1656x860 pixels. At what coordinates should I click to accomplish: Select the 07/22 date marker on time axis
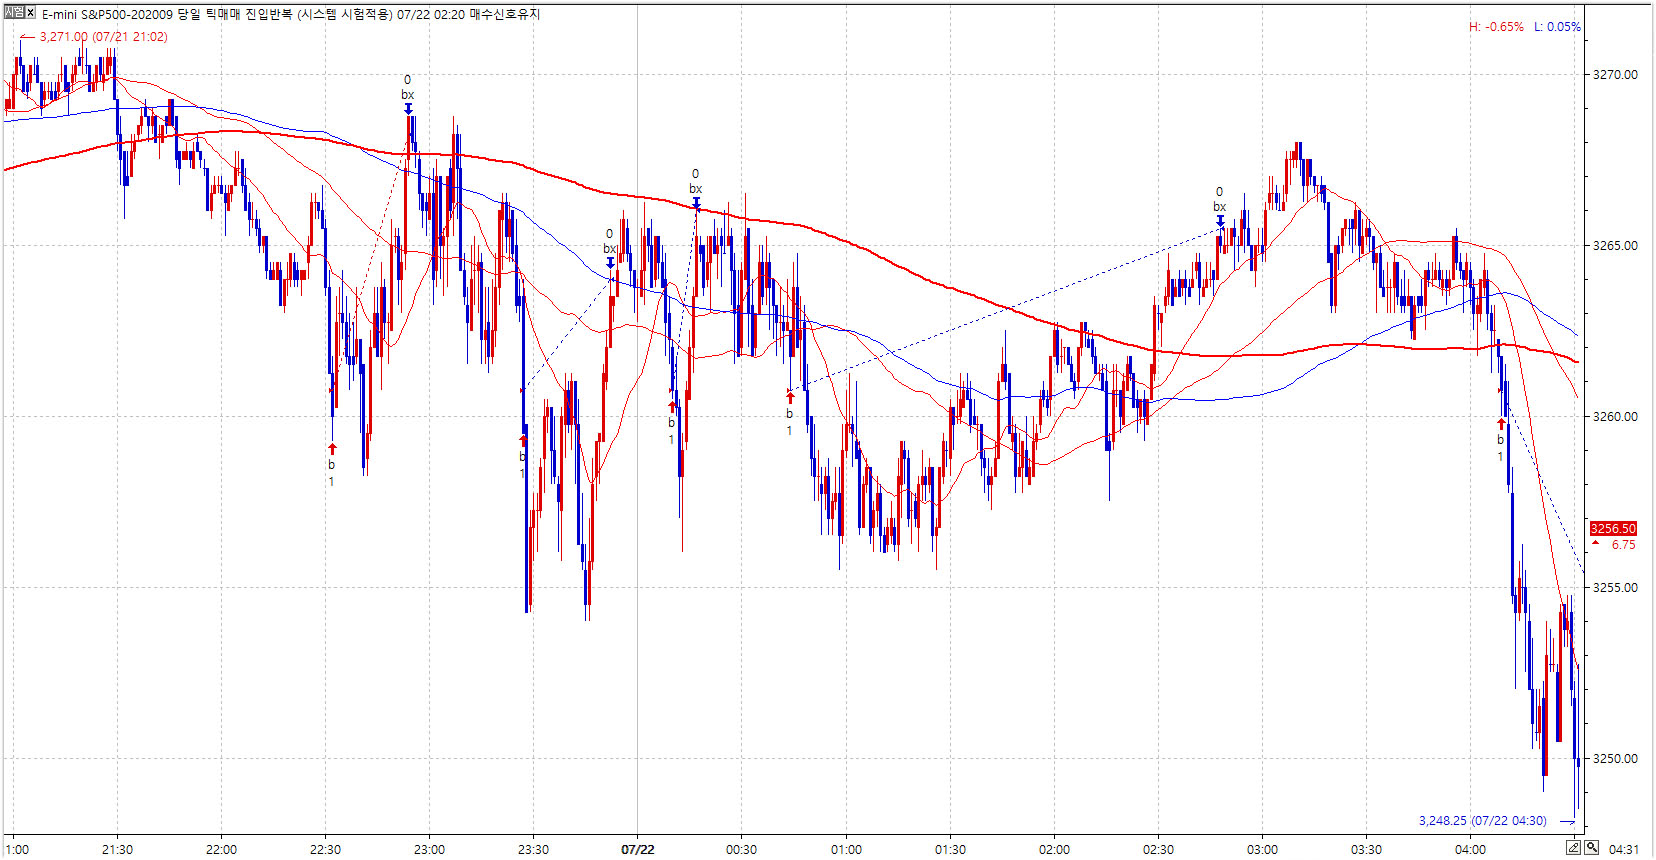[x=637, y=849]
